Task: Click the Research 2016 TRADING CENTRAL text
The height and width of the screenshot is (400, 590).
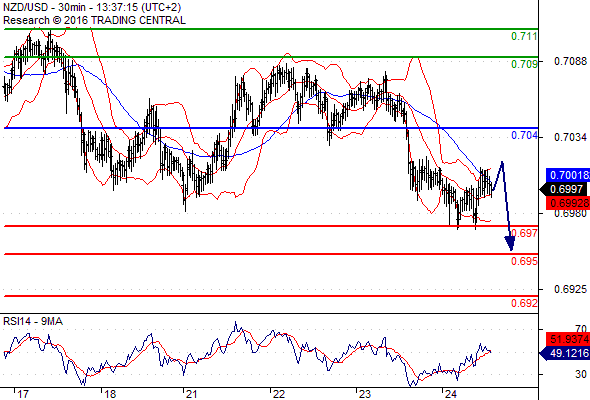Action: pos(94,20)
